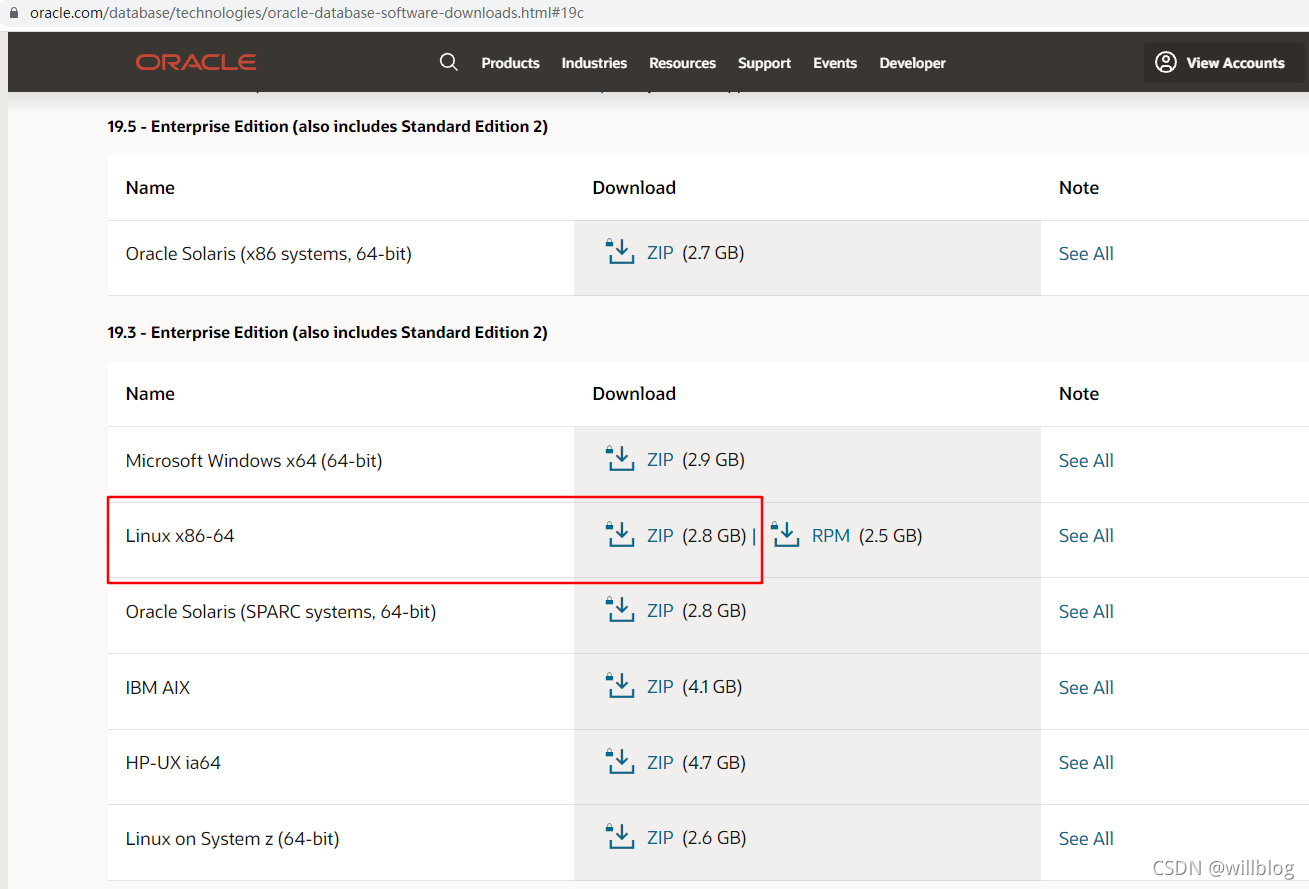Open the Events menu
This screenshot has height=889, width=1309.
[x=835, y=63]
